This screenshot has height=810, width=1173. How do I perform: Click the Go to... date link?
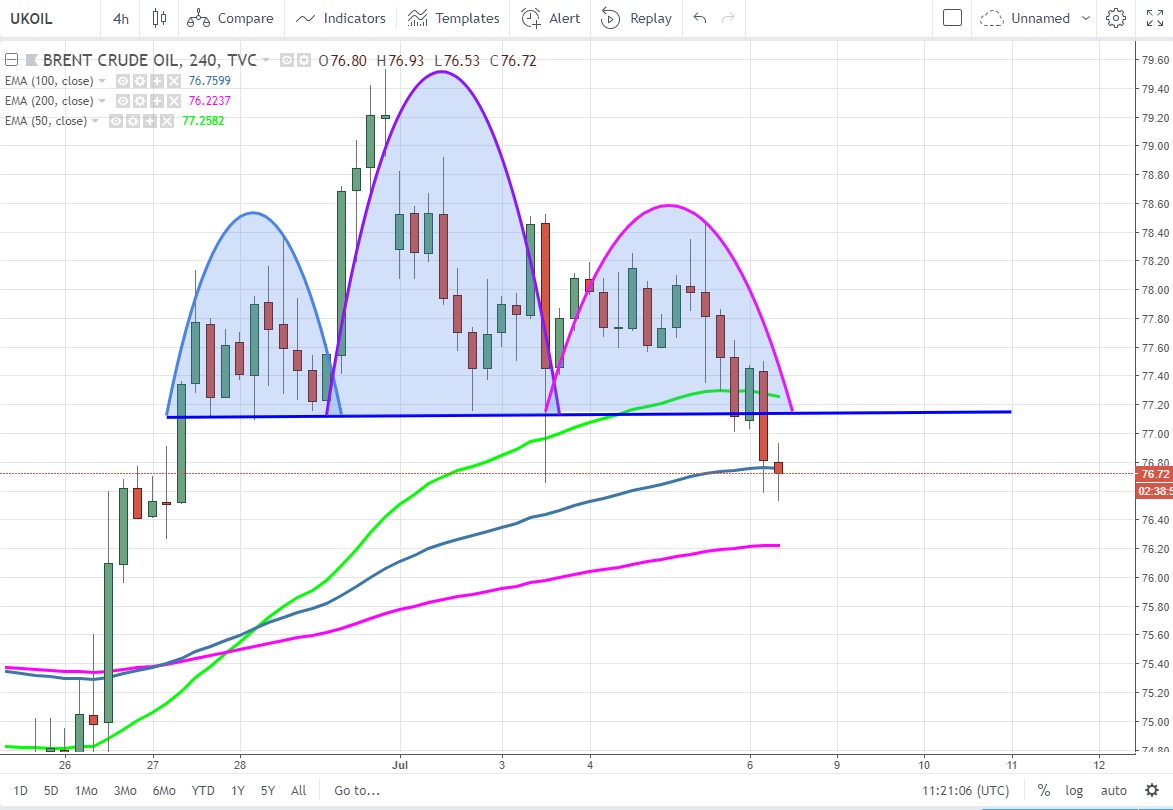pos(357,790)
